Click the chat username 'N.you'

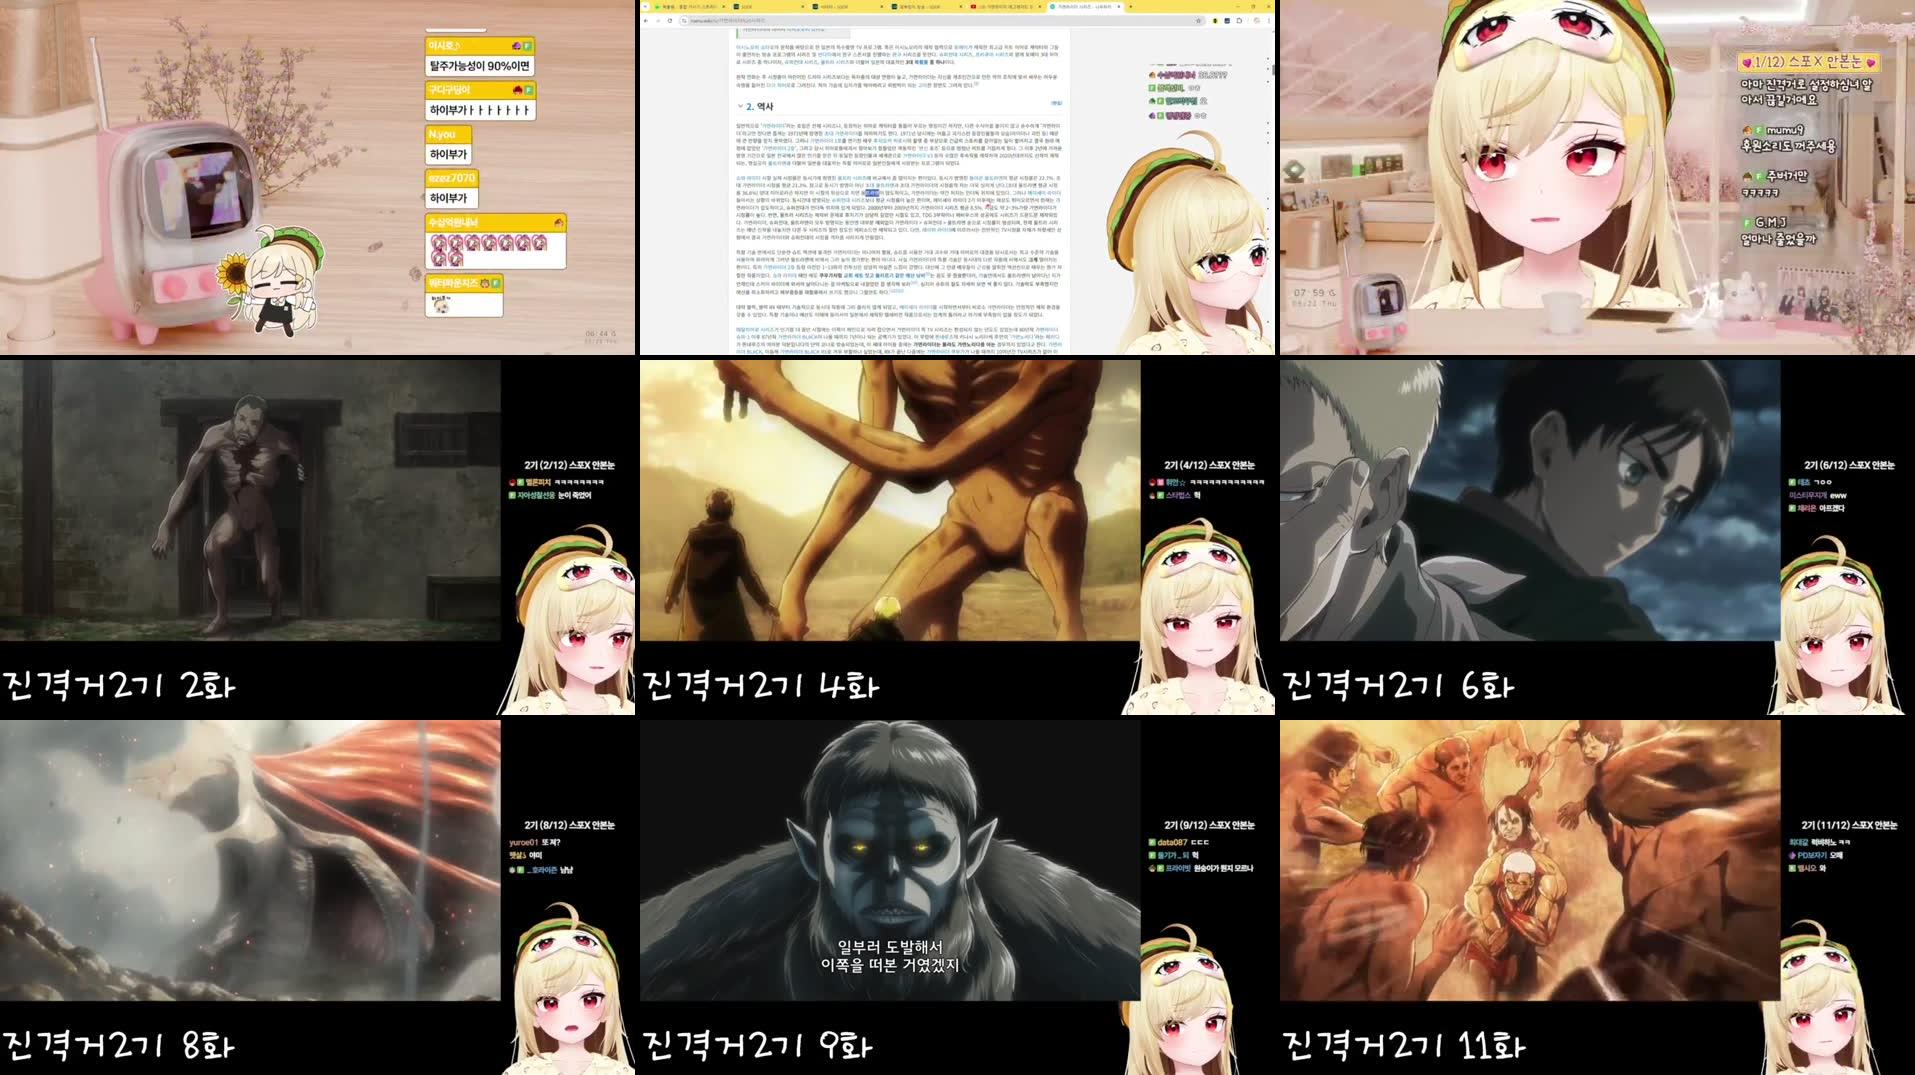click(441, 134)
